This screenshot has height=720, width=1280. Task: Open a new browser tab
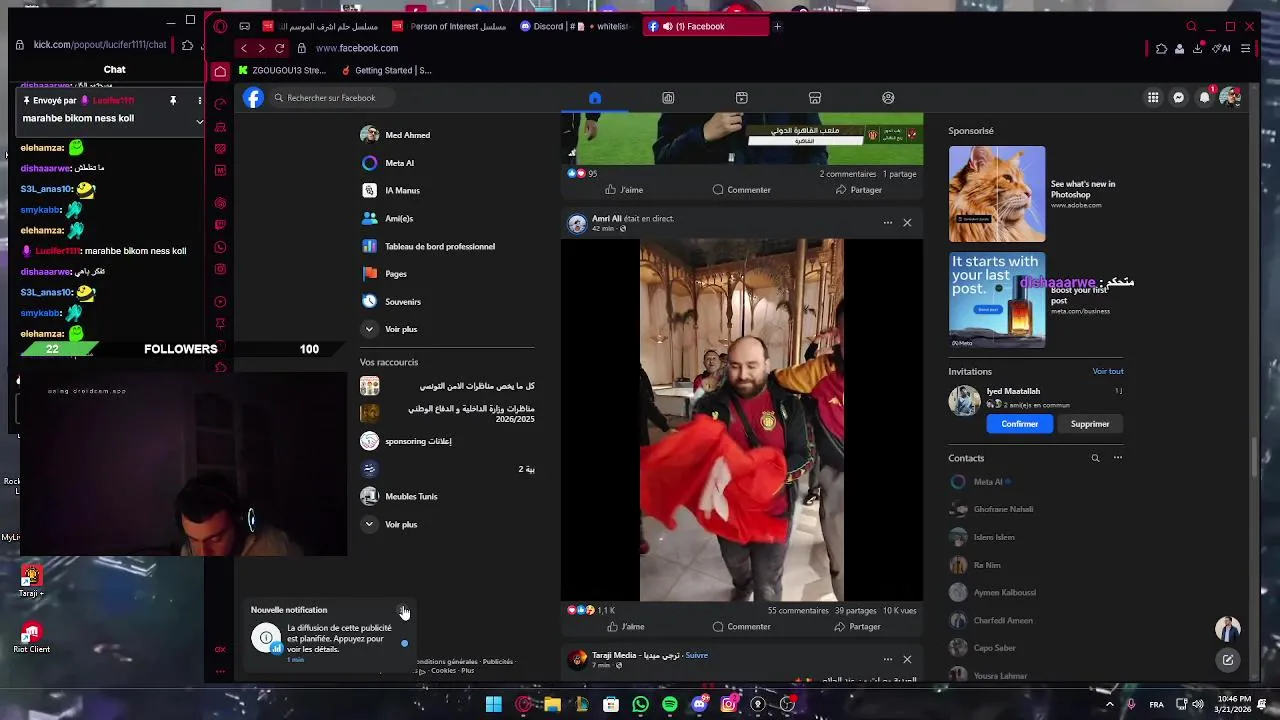pos(777,26)
